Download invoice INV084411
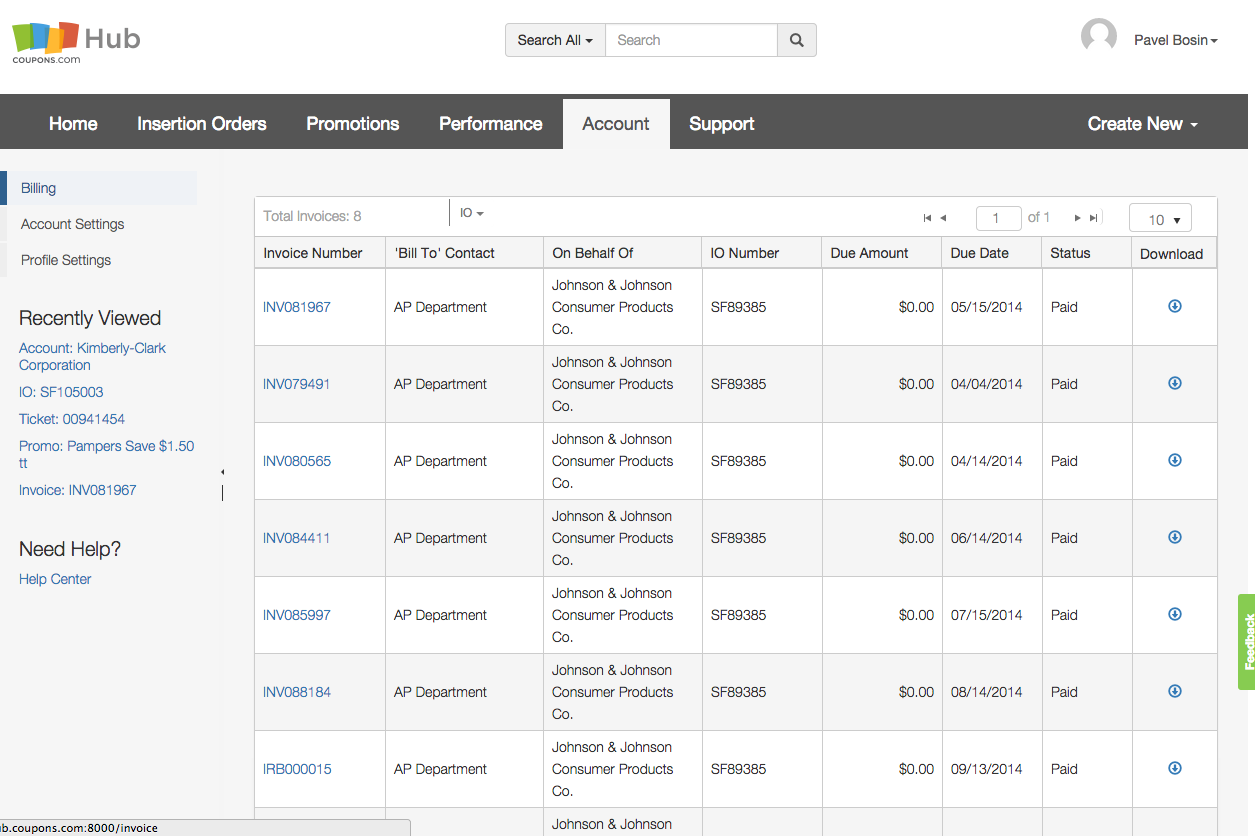 pyautogui.click(x=1175, y=537)
